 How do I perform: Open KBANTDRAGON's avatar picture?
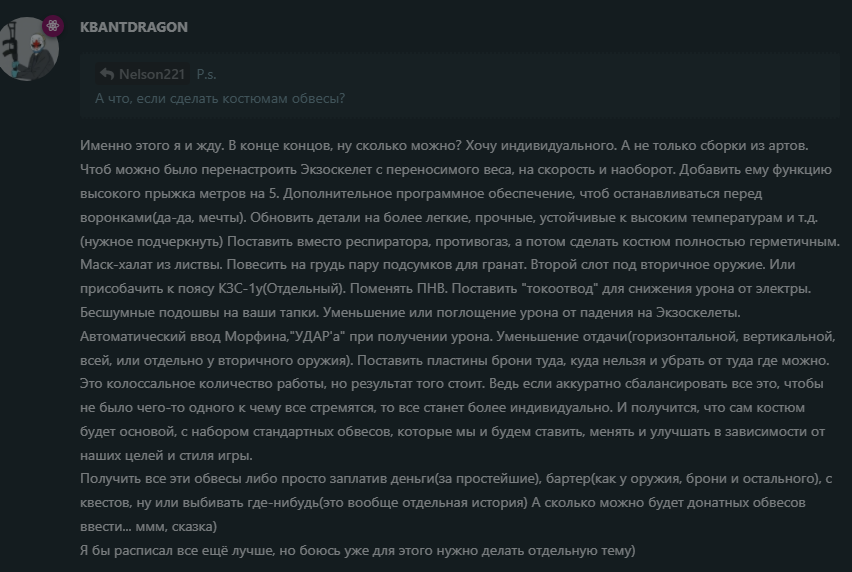coord(28,49)
